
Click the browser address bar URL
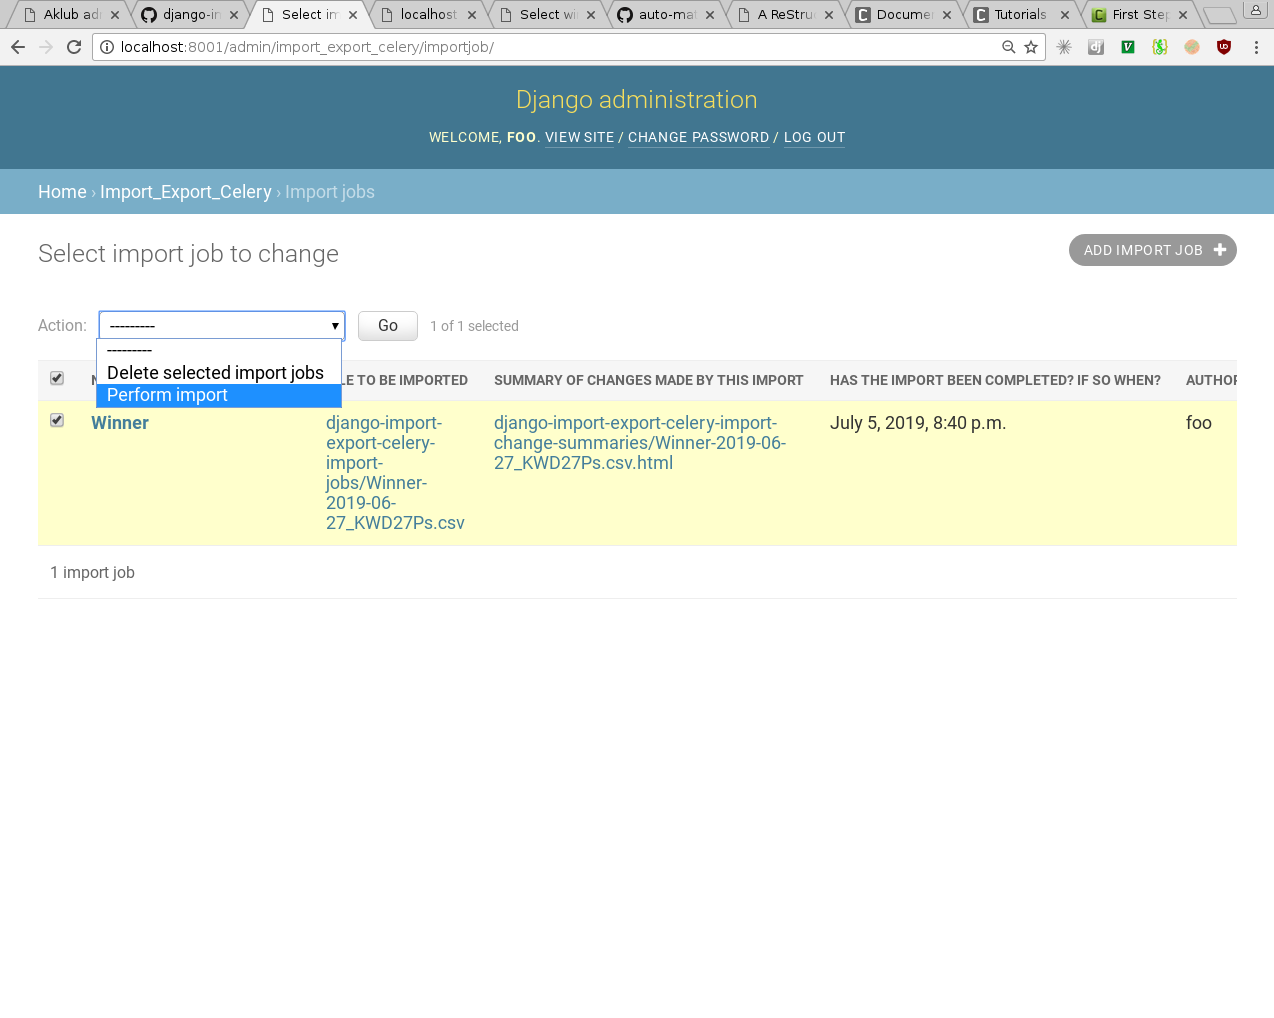pyautogui.click(x=307, y=47)
